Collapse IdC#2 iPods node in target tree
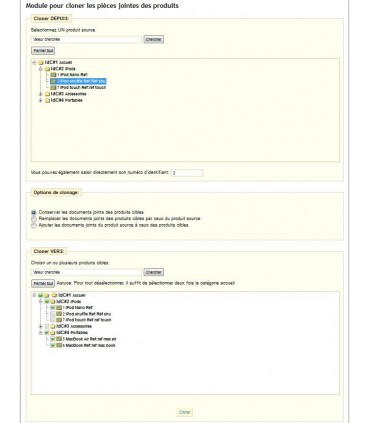The image size is (370, 423). 41,301
